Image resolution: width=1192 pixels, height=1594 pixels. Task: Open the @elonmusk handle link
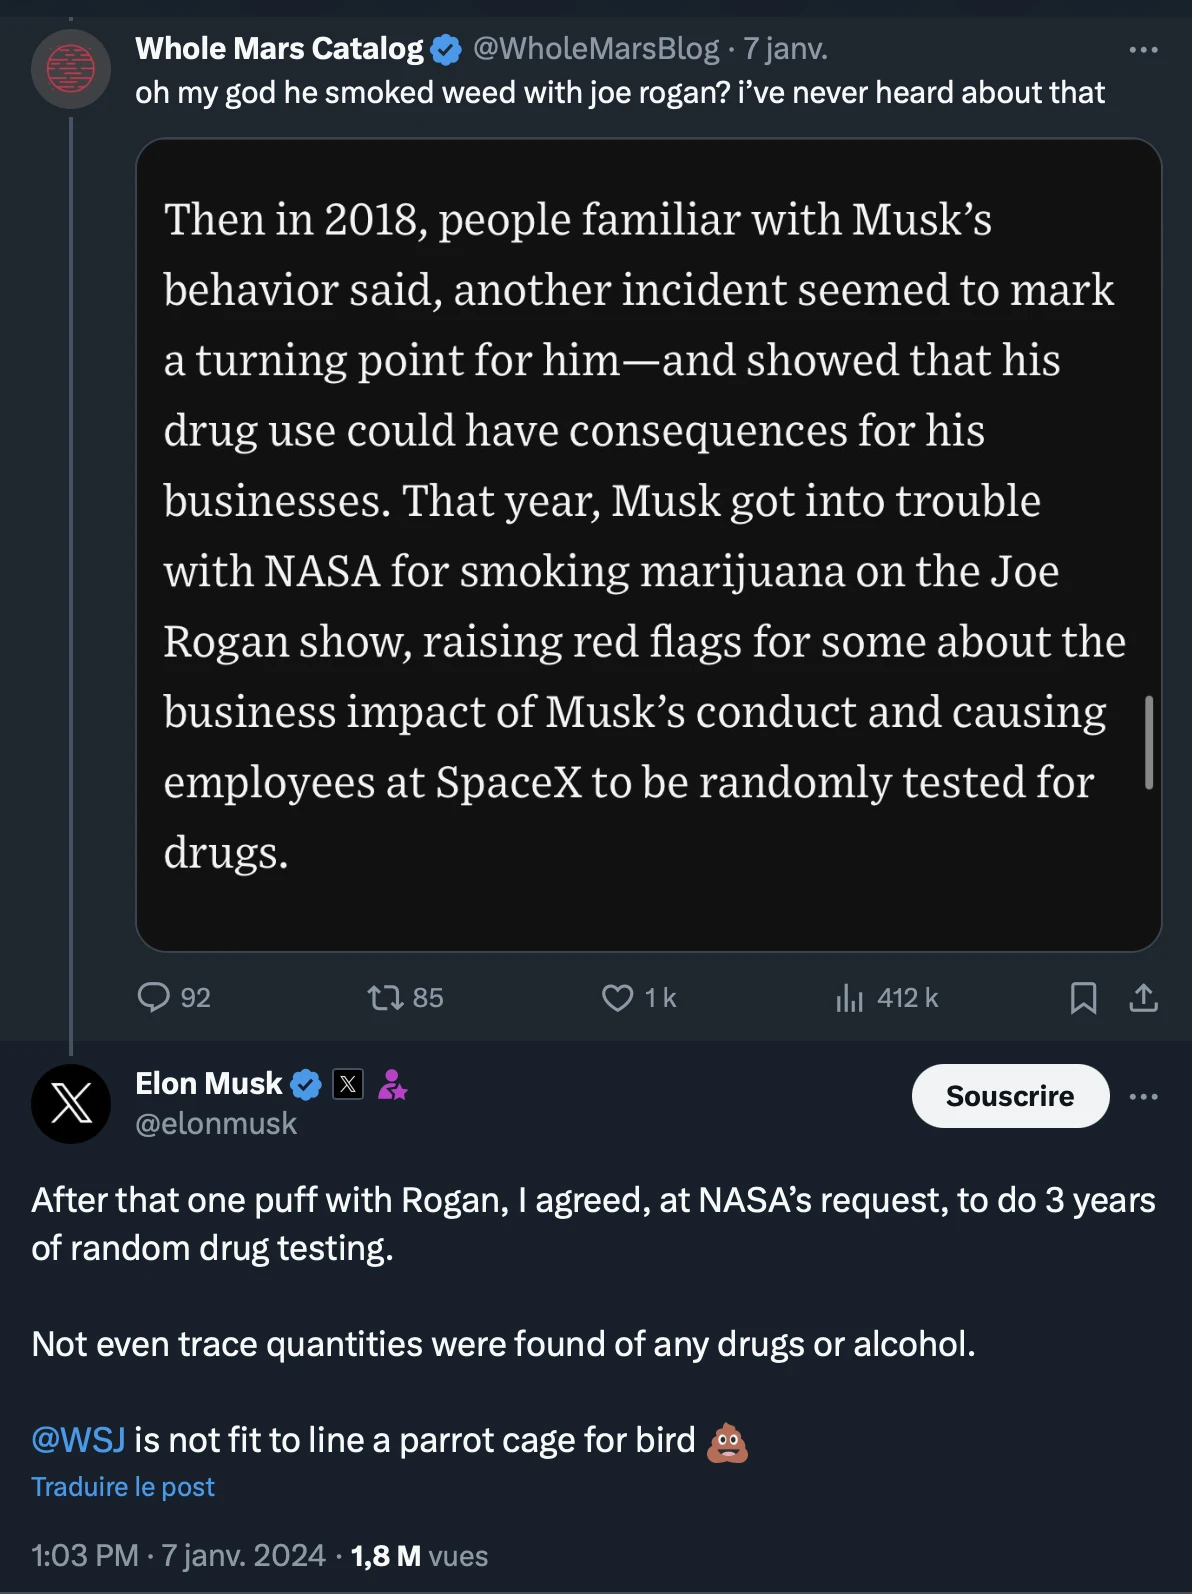click(x=216, y=1124)
